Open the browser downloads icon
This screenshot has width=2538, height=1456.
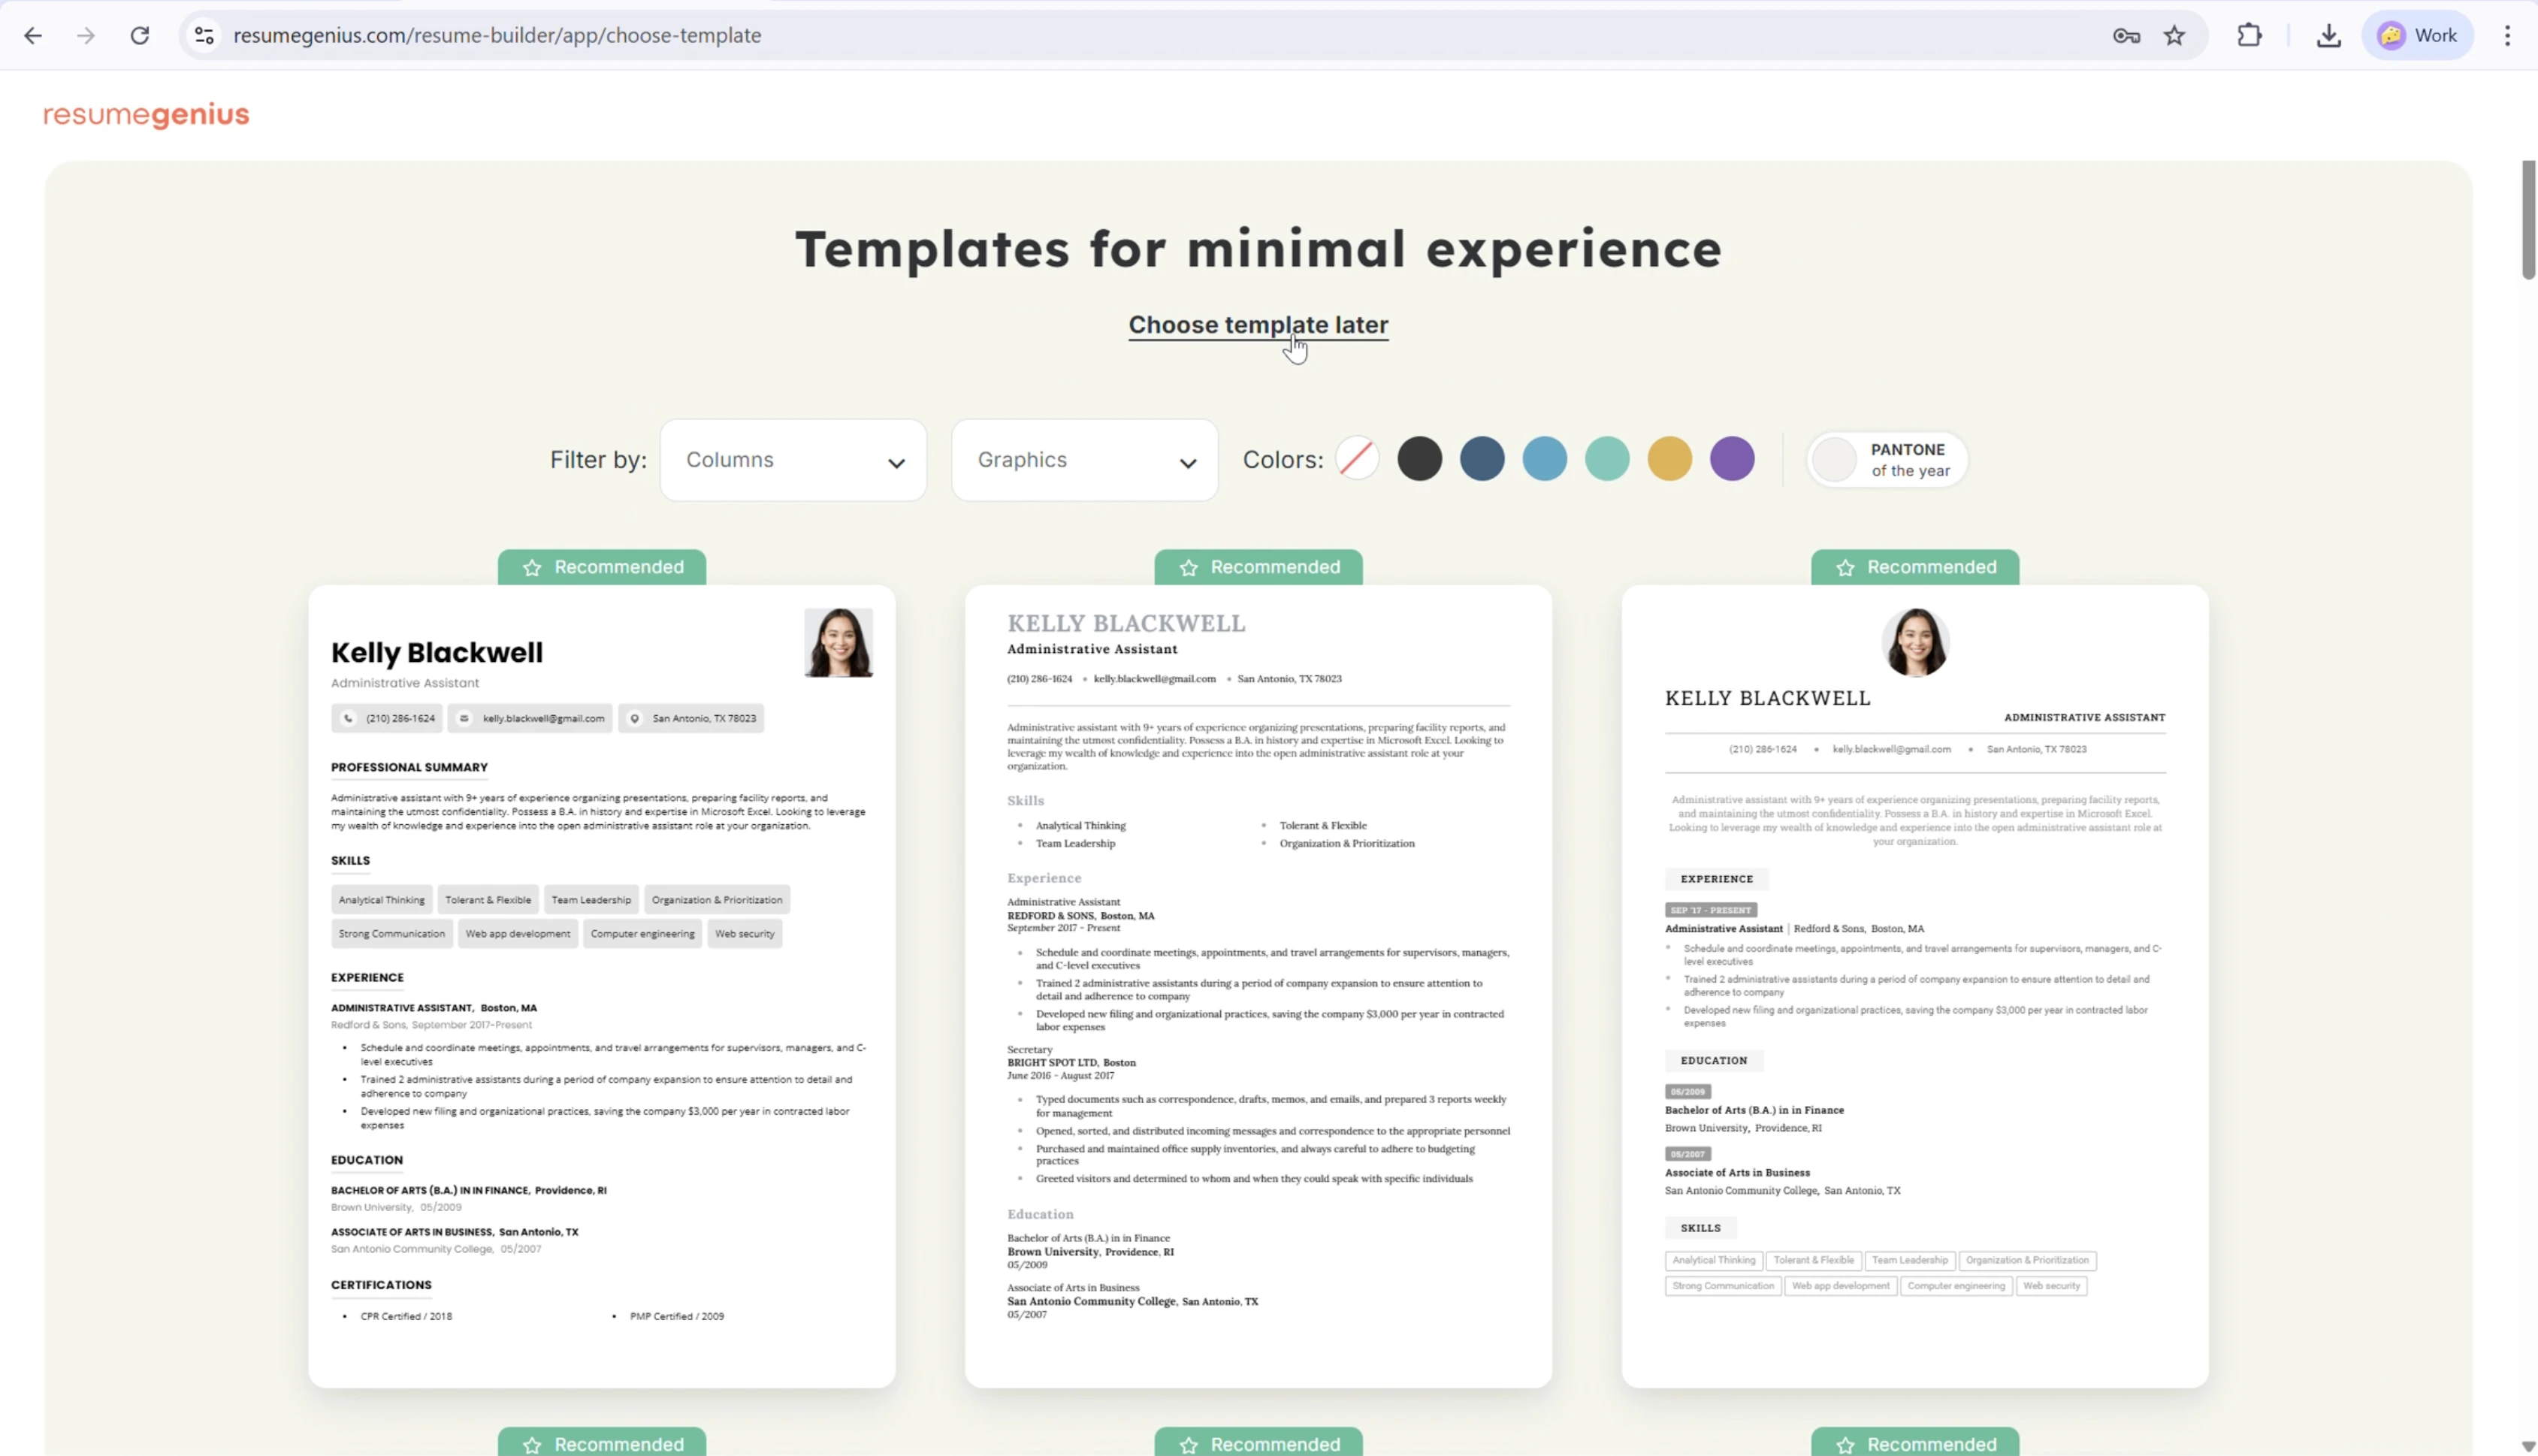tap(2328, 36)
